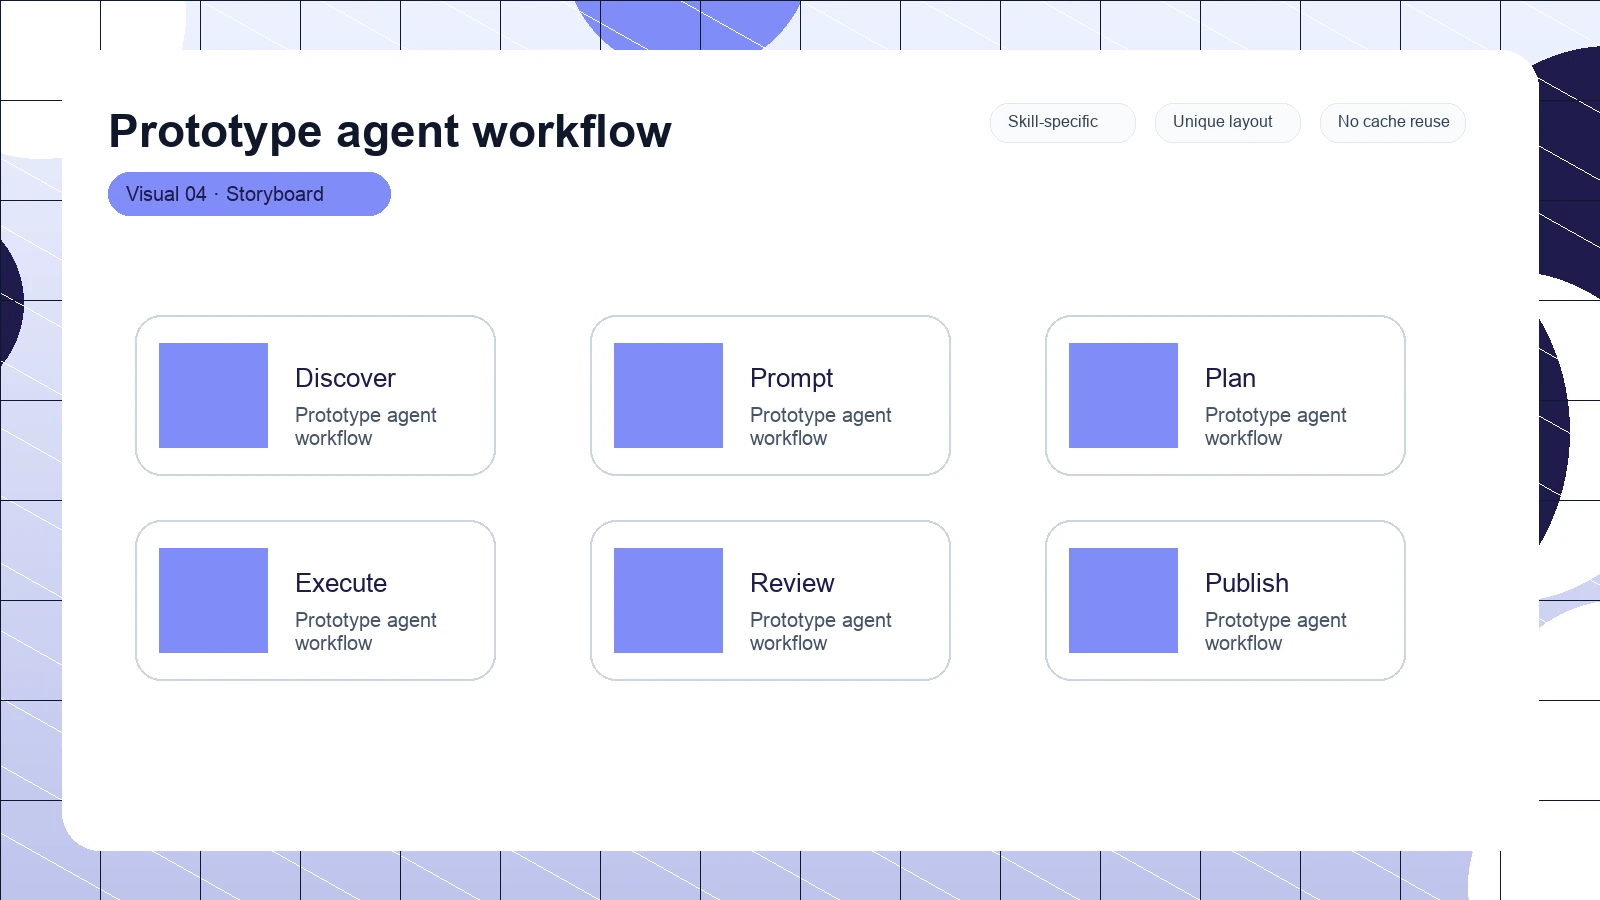Click the Execute card title
Screen dimensions: 1600x900
341,583
